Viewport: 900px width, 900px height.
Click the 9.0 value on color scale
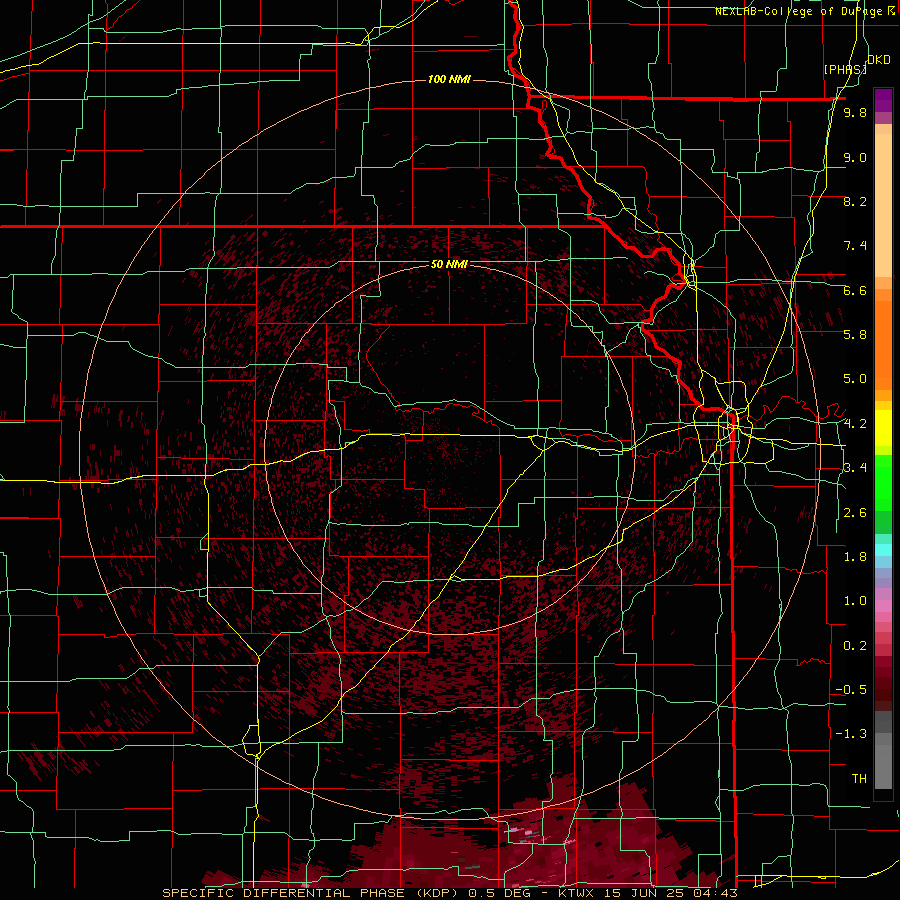tap(855, 157)
